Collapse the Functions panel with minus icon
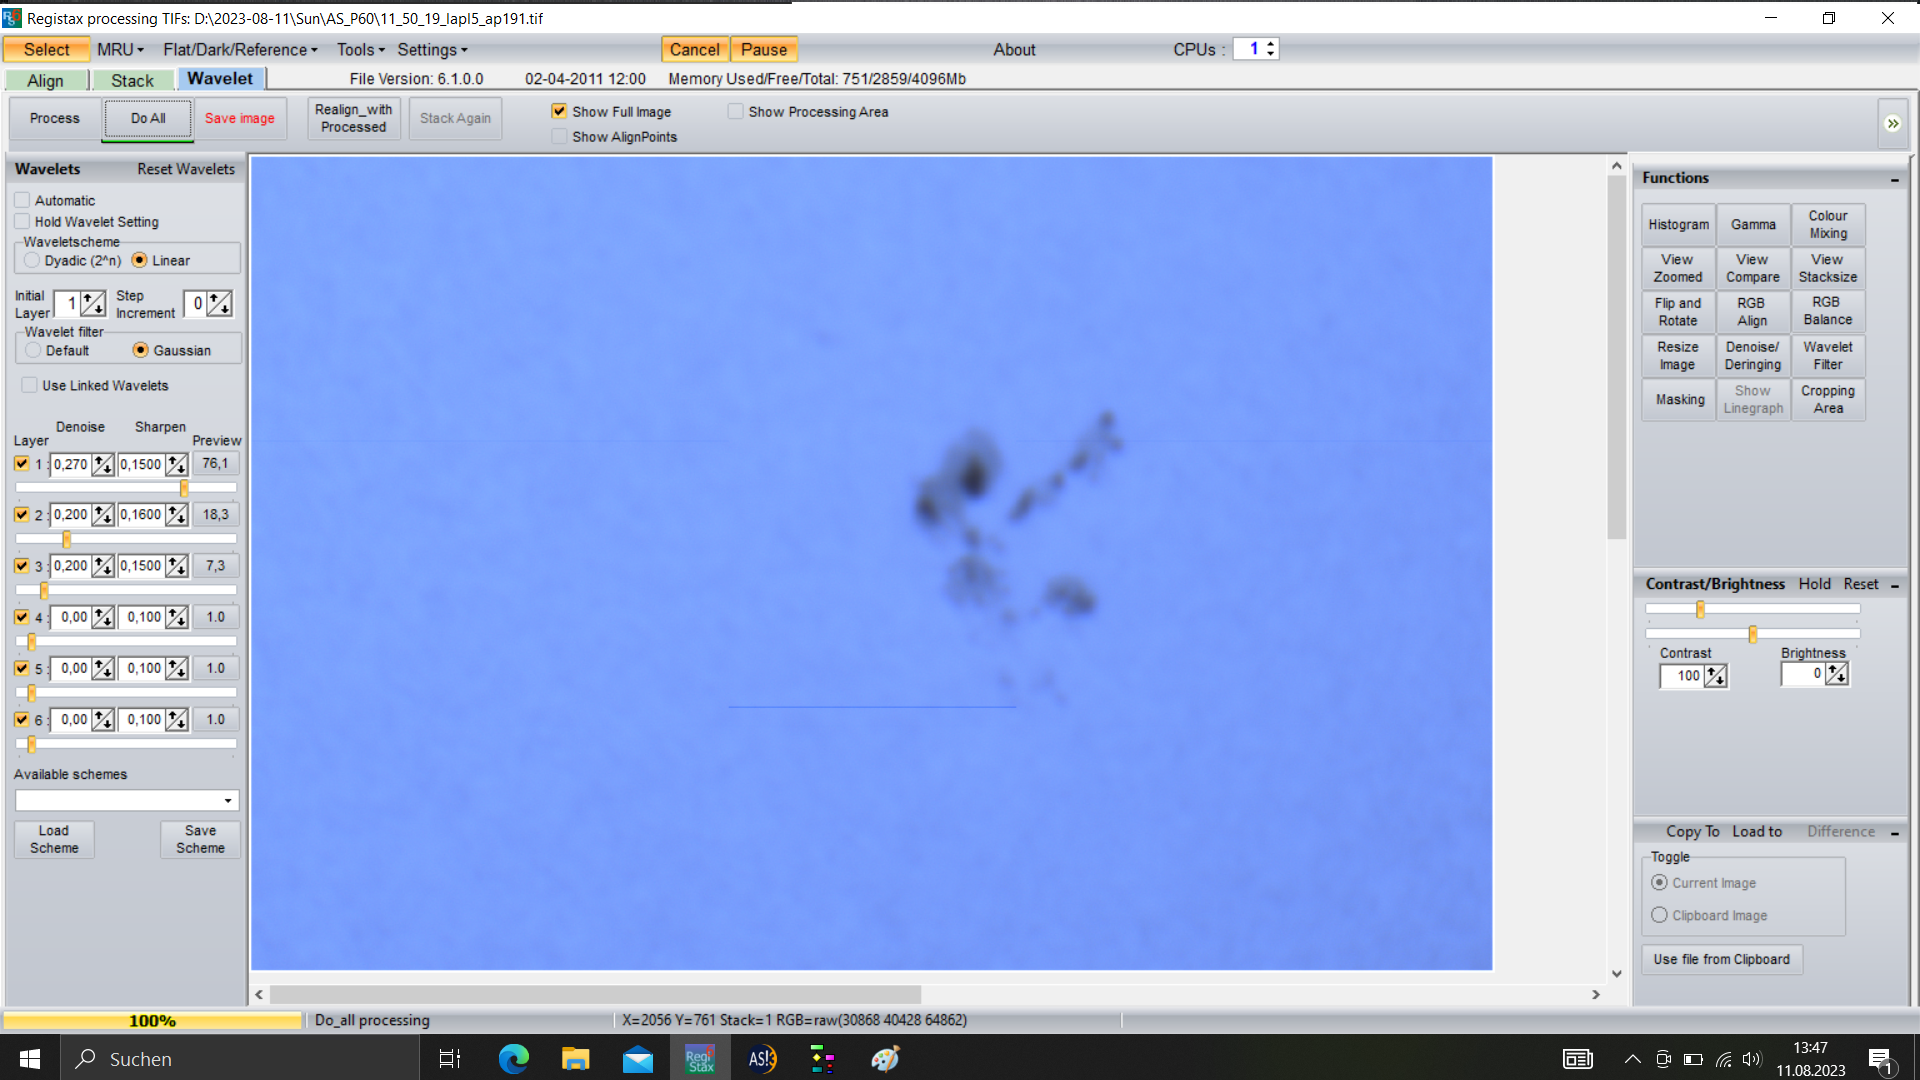Screen dimensions: 1920x1080 [1895, 179]
